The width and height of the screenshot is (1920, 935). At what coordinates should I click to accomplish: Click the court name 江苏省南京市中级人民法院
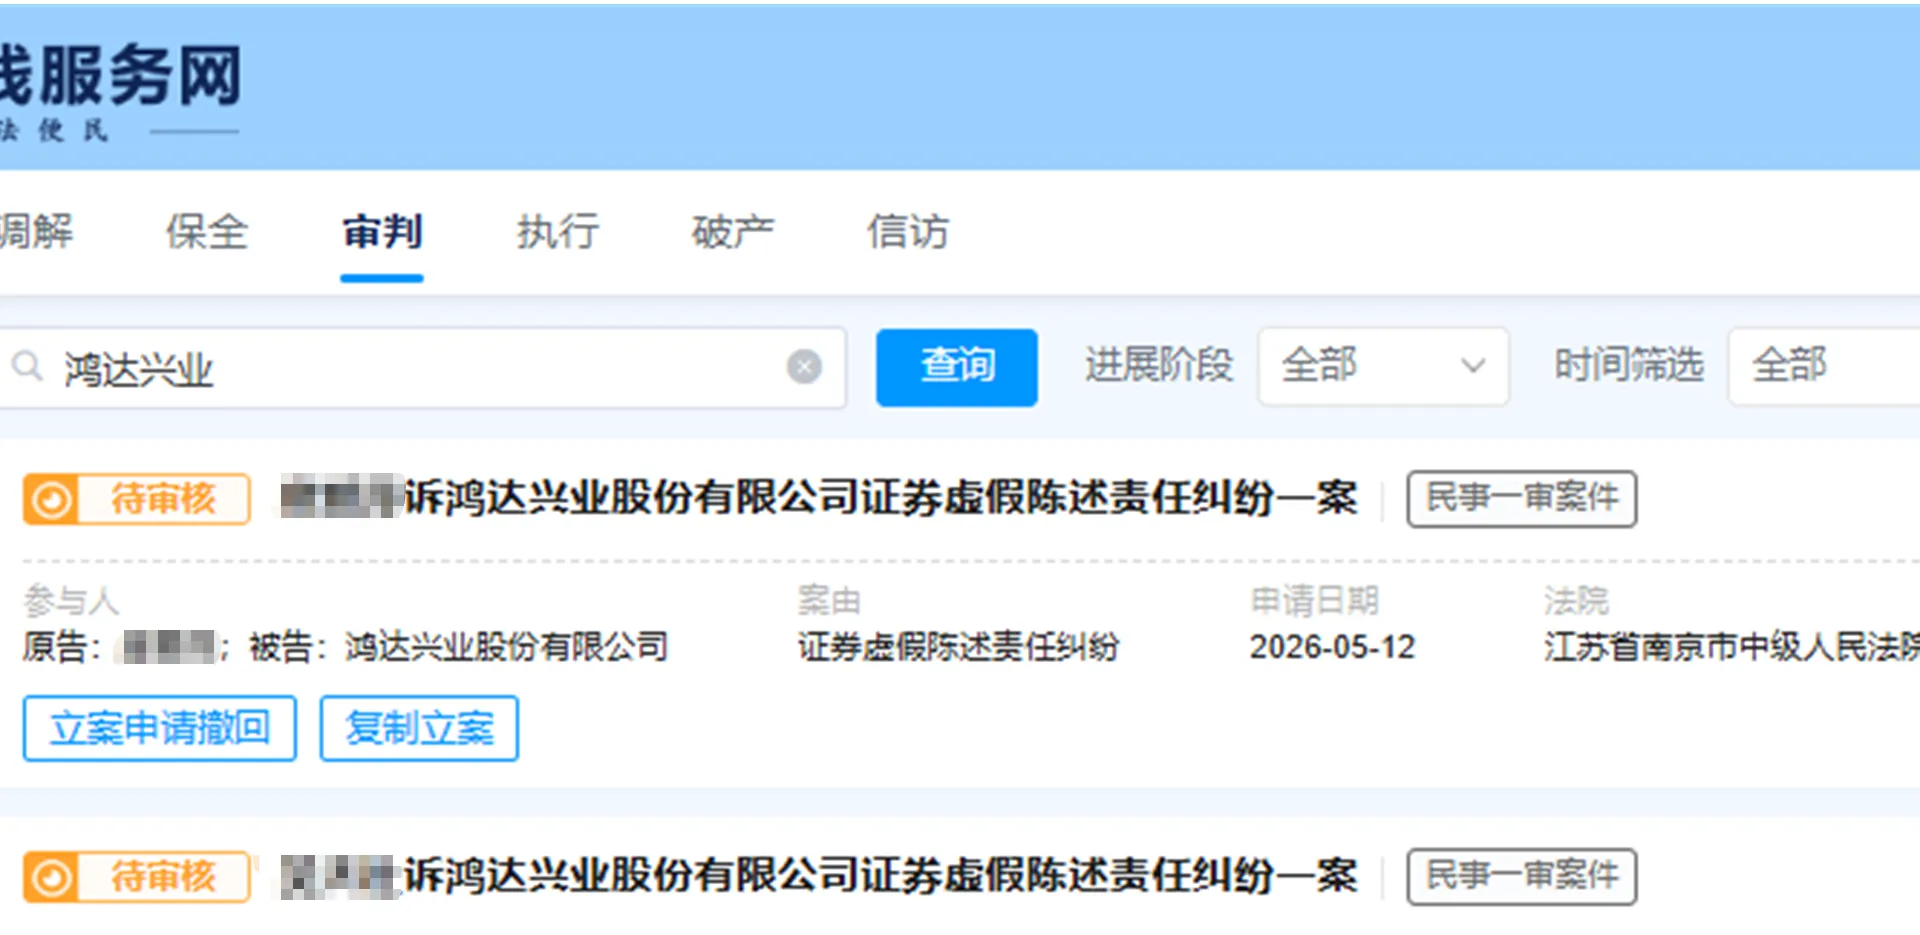coord(1732,648)
